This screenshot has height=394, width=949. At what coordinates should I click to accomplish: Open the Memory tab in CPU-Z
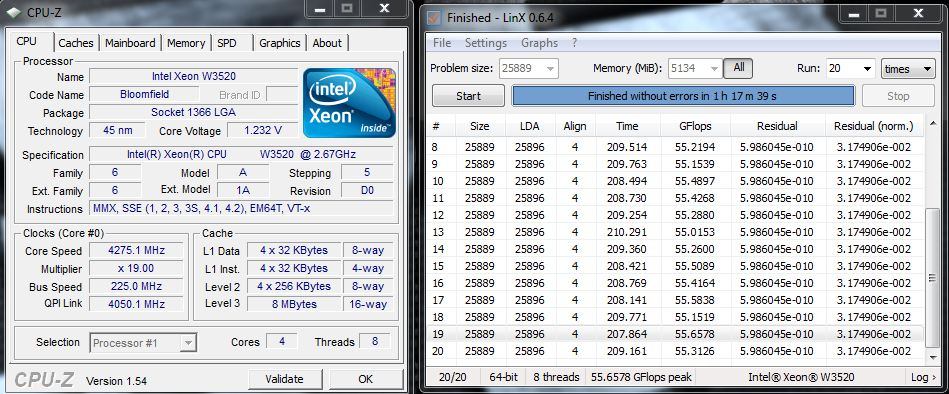[186, 43]
